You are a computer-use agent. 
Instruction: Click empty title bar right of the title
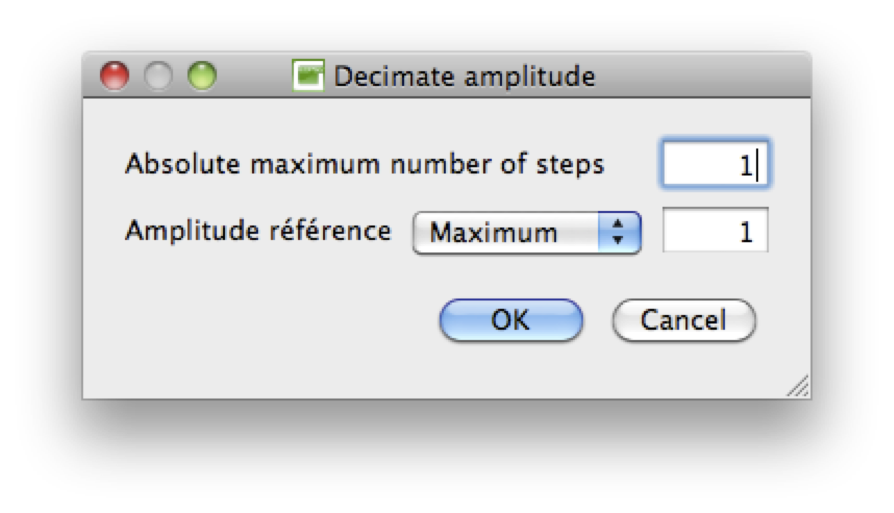[700, 76]
